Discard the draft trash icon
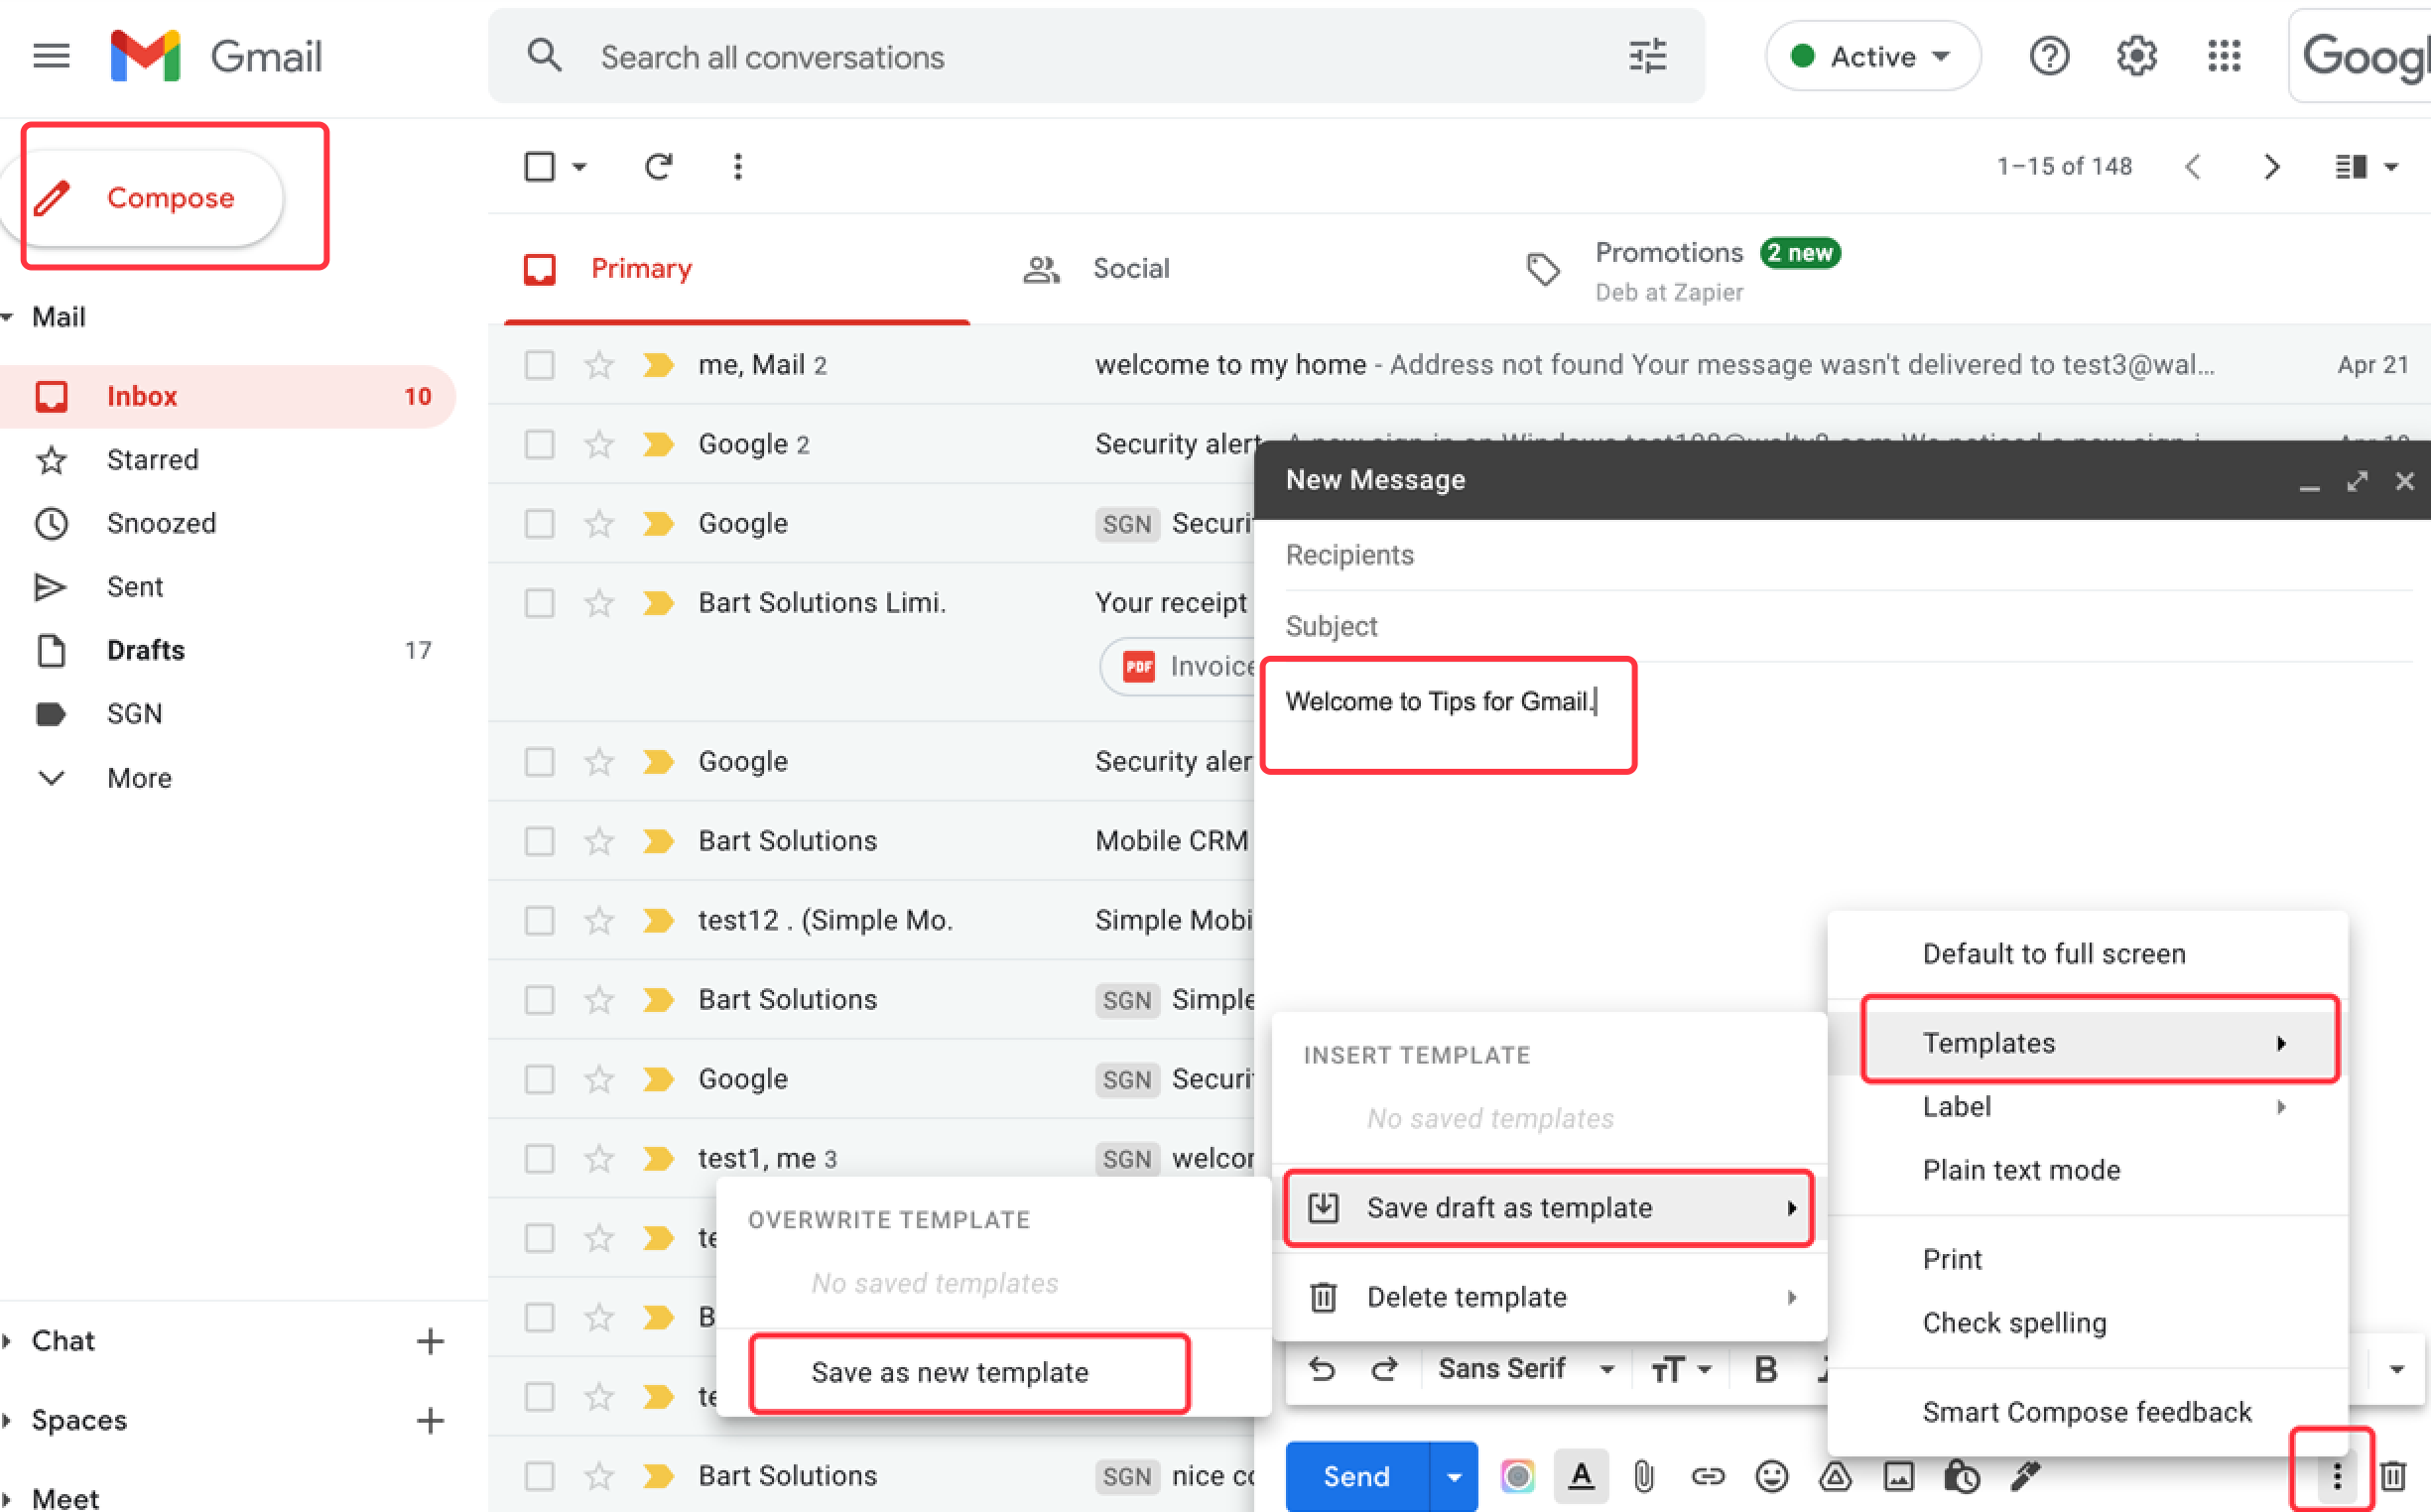Screen dimensions: 2431x1512 click(x=2393, y=1475)
